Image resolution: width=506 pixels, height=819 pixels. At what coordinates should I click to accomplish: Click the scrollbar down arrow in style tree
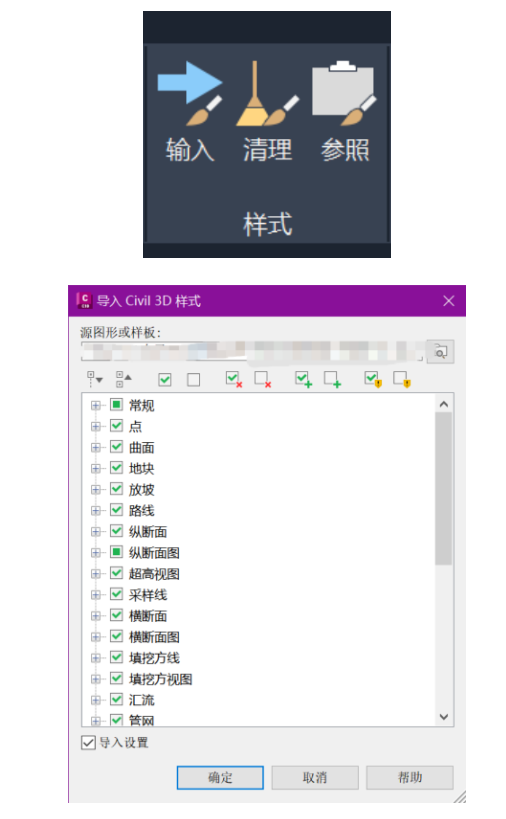(444, 717)
